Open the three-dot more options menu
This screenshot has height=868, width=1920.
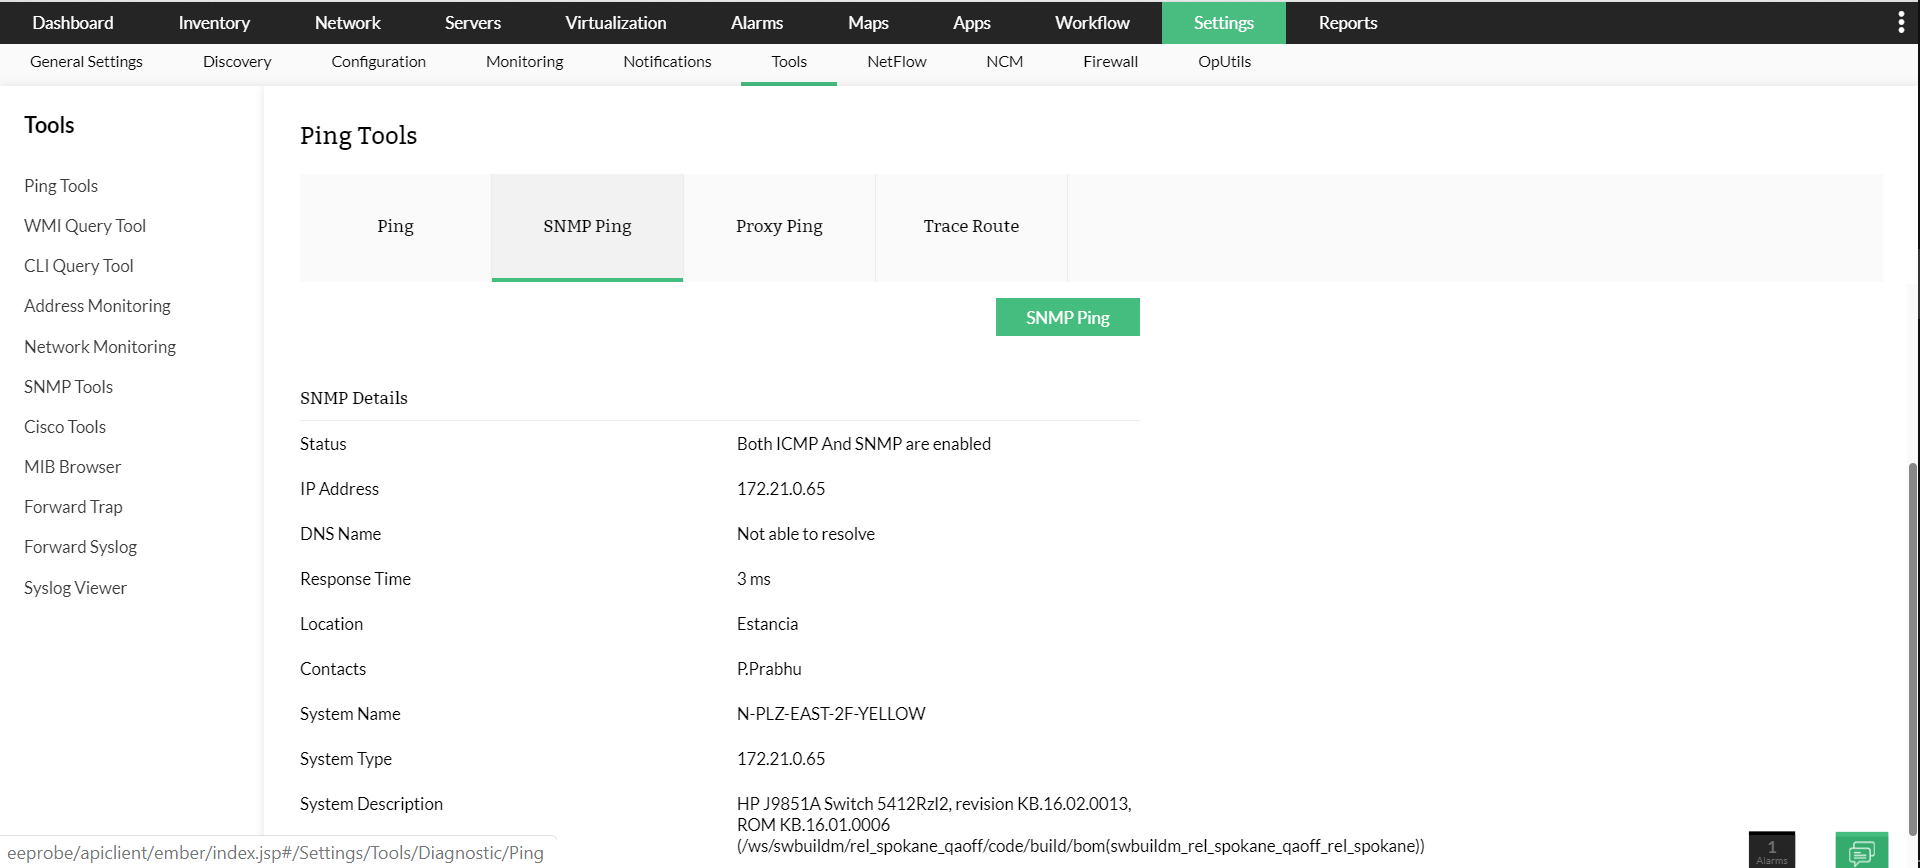pyautogui.click(x=1901, y=22)
